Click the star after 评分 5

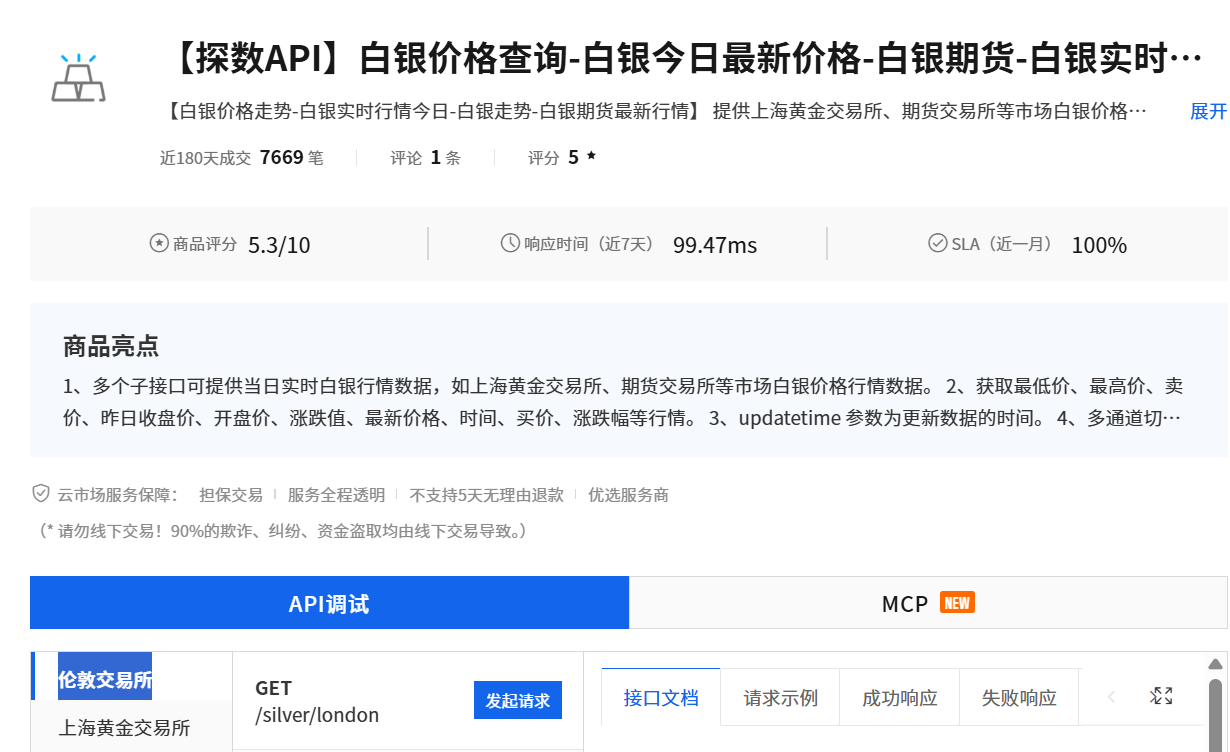click(x=591, y=157)
